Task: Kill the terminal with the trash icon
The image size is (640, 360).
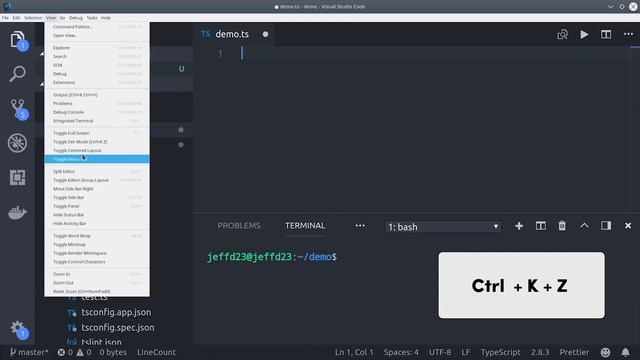Action: tap(562, 226)
